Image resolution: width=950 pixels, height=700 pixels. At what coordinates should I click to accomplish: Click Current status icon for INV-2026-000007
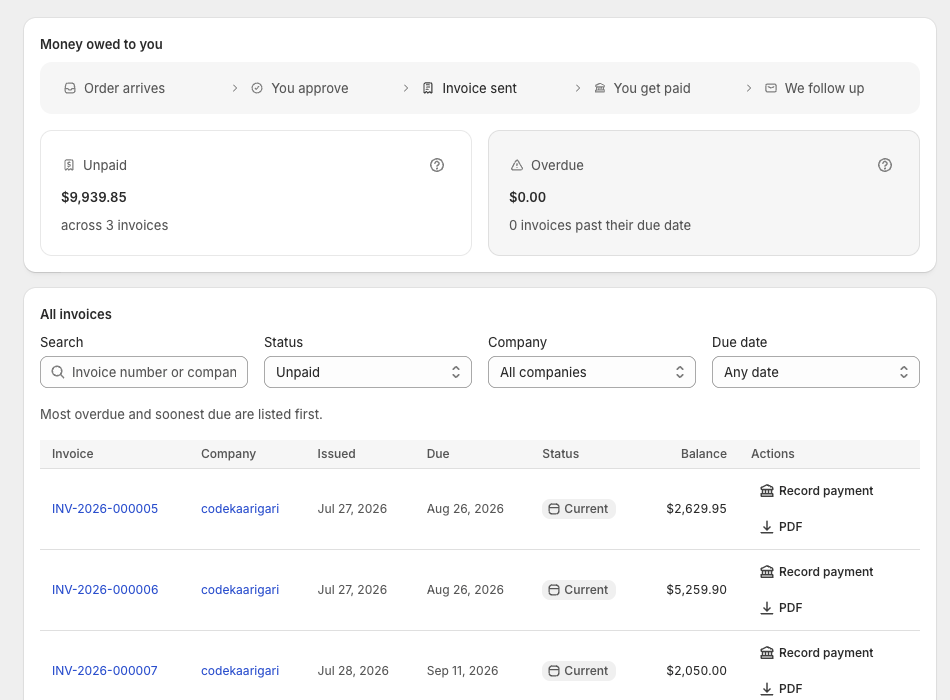[554, 671]
